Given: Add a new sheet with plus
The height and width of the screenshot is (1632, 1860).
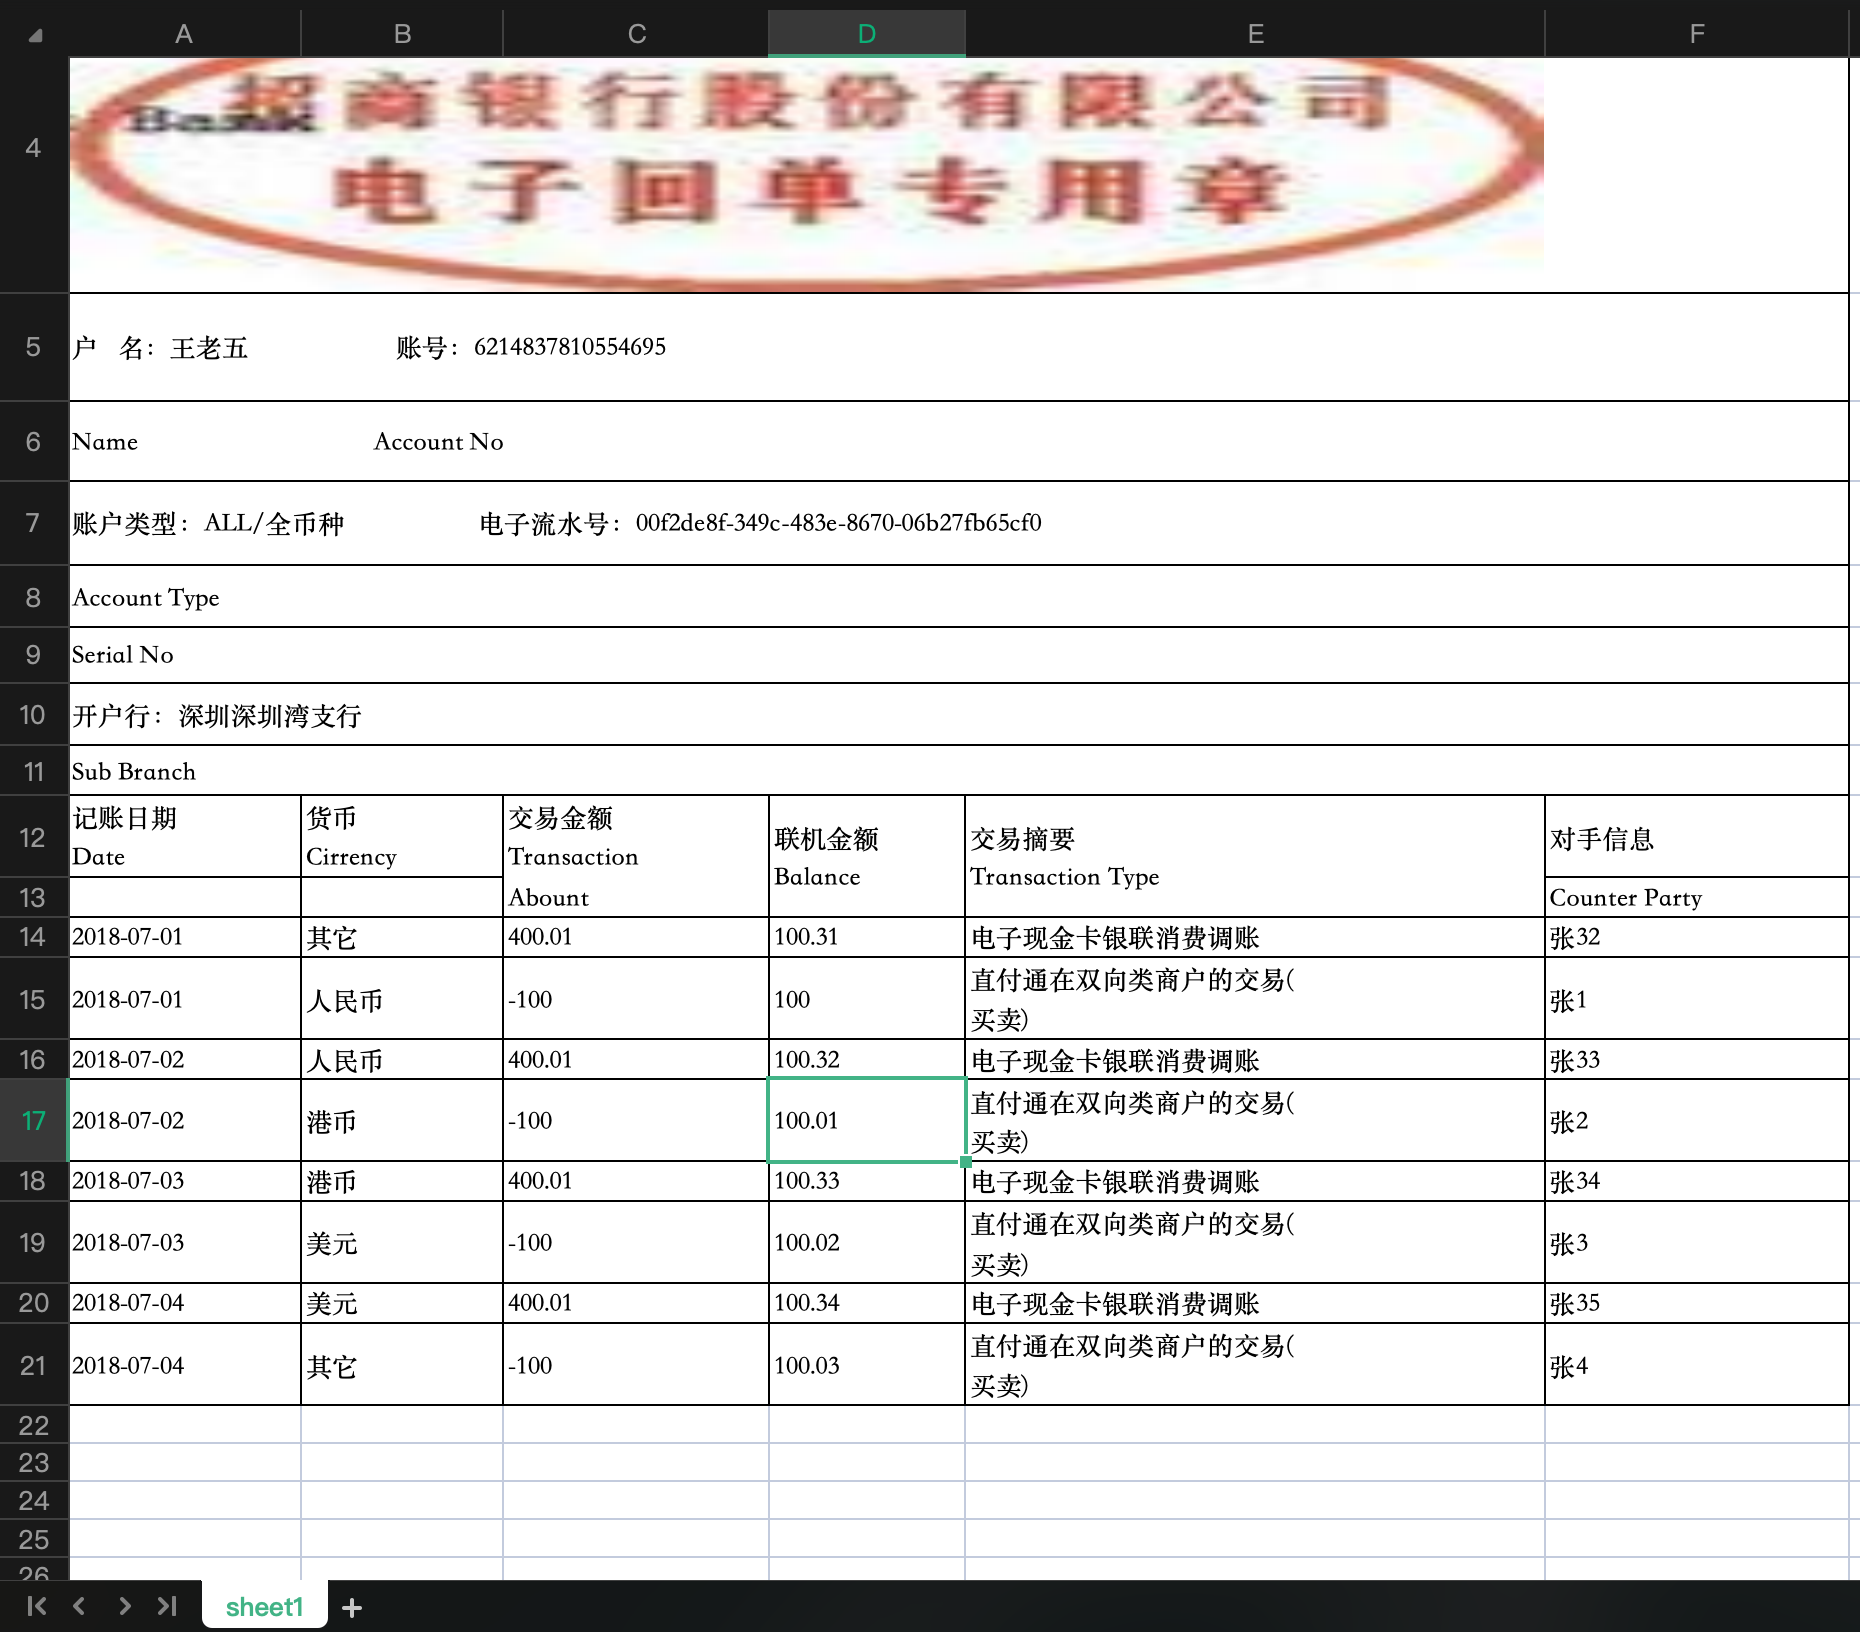Looking at the screenshot, I should tap(352, 1607).
